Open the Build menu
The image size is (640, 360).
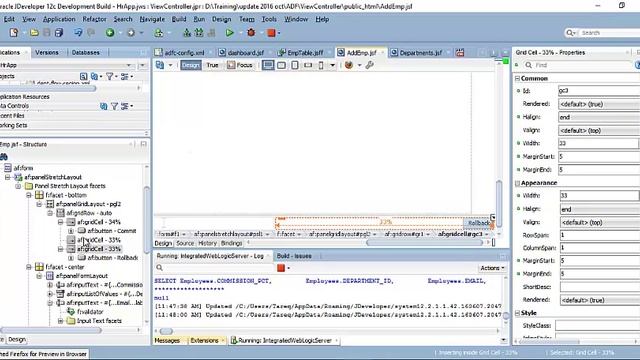(x=179, y=19)
